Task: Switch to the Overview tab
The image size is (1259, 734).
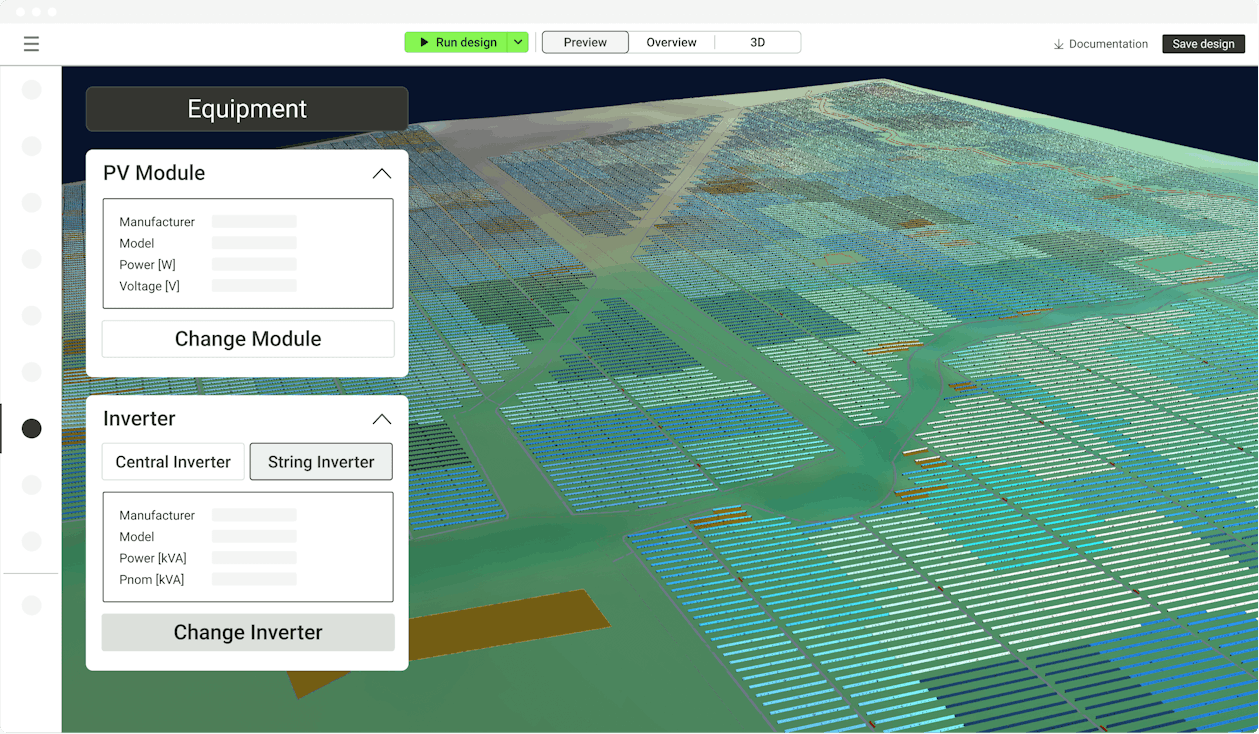Action: click(671, 42)
